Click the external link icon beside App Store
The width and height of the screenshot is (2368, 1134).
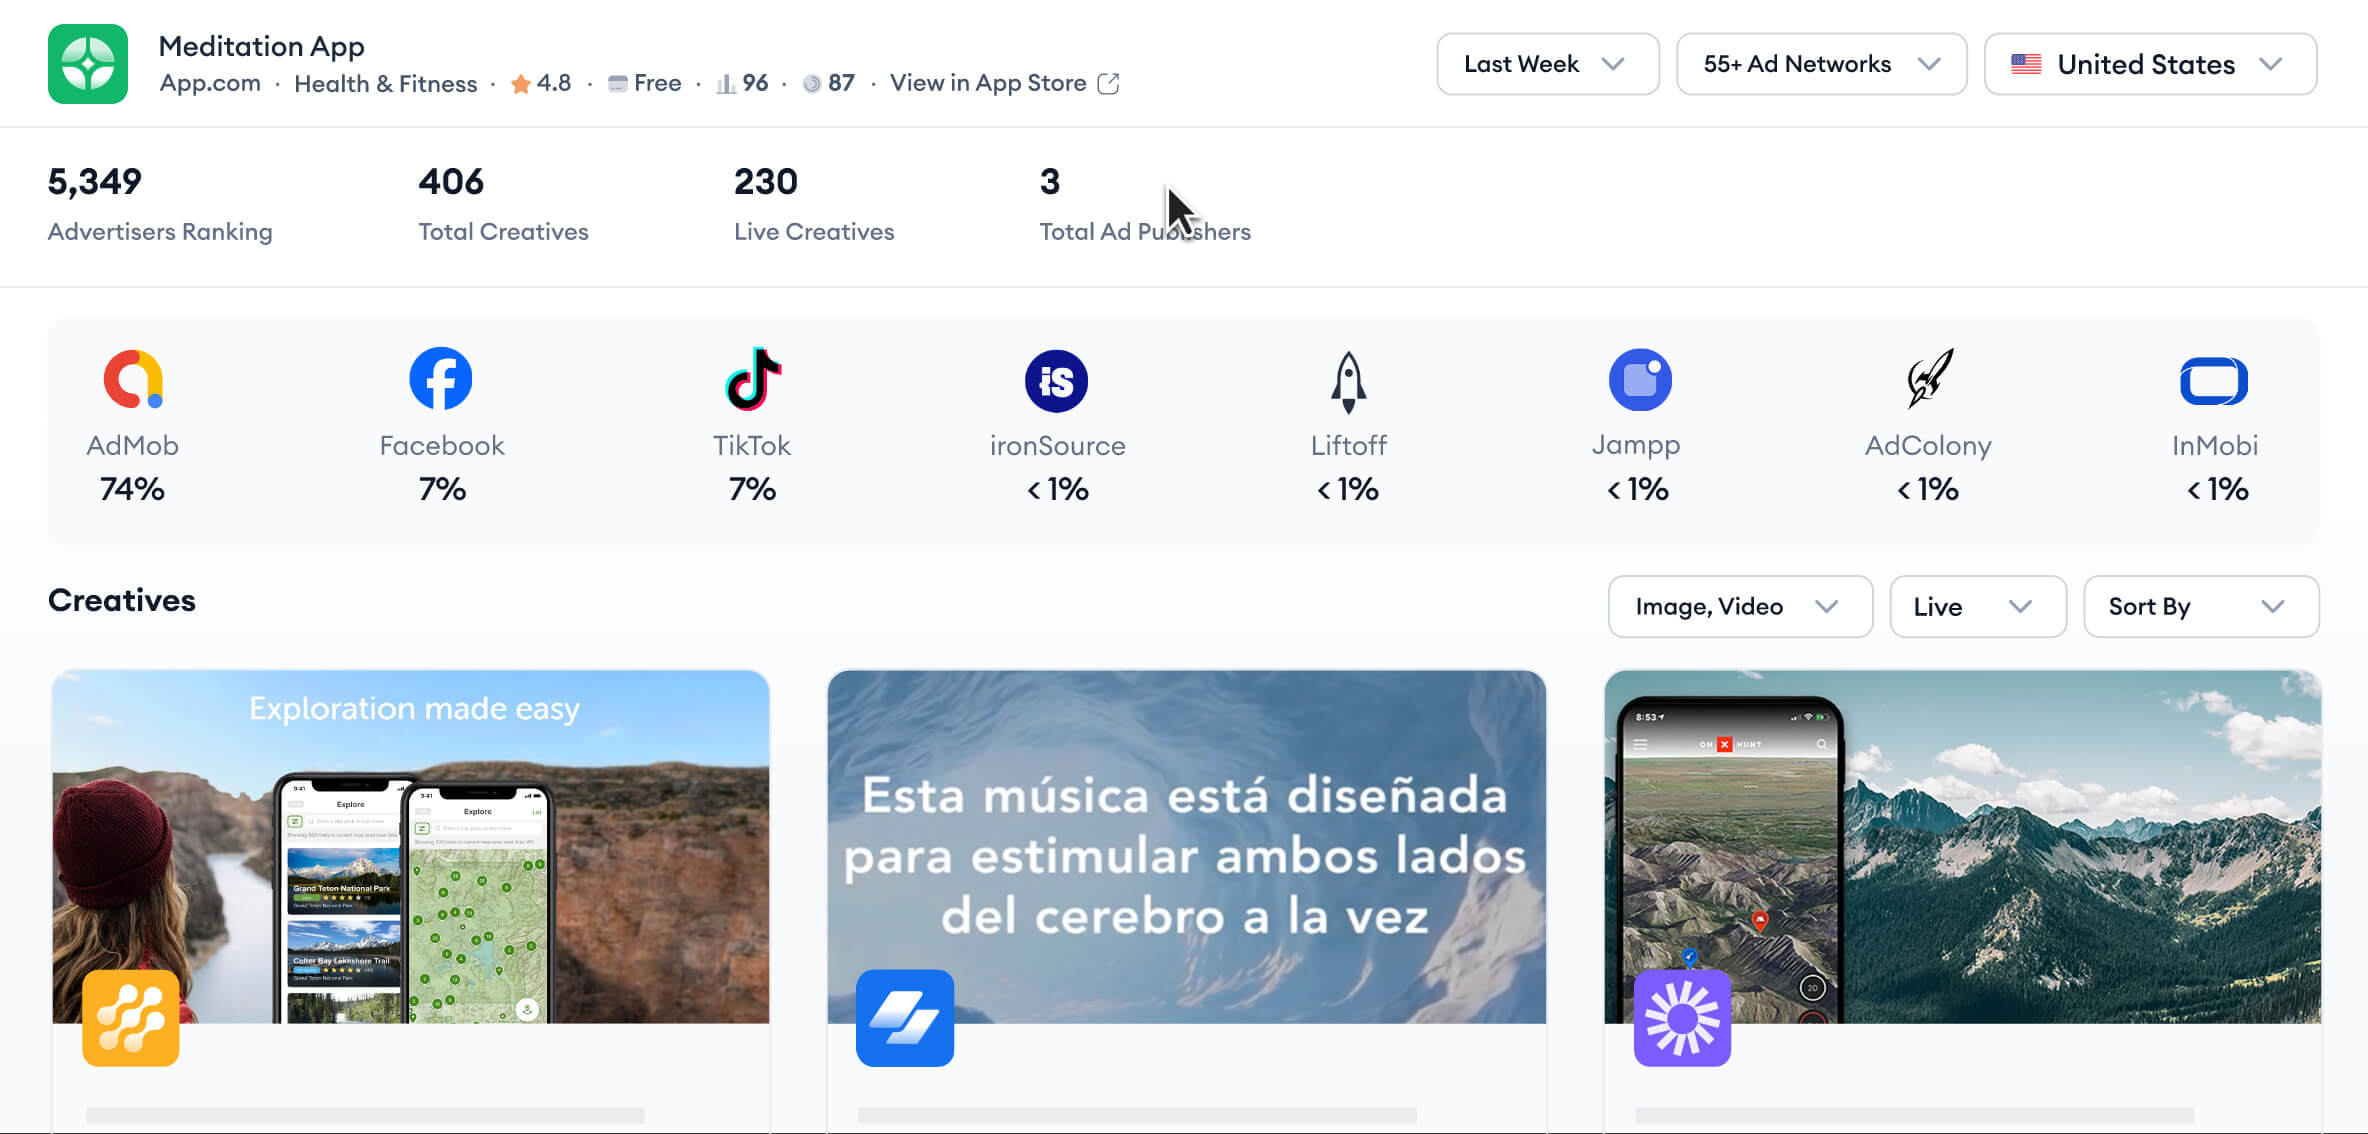[x=1108, y=84]
